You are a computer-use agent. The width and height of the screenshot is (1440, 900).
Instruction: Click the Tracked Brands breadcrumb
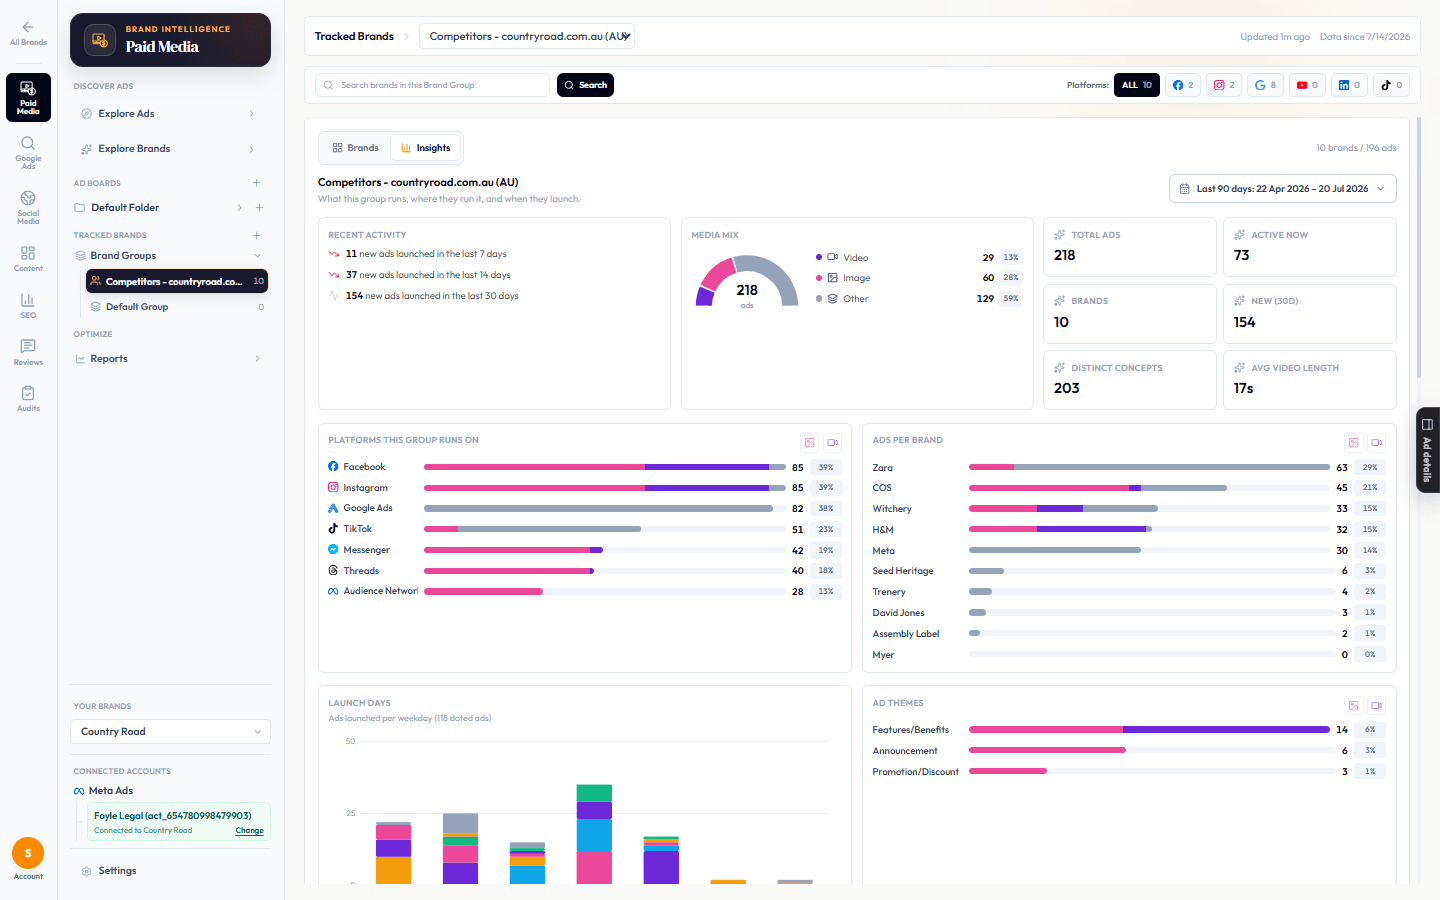pos(354,36)
